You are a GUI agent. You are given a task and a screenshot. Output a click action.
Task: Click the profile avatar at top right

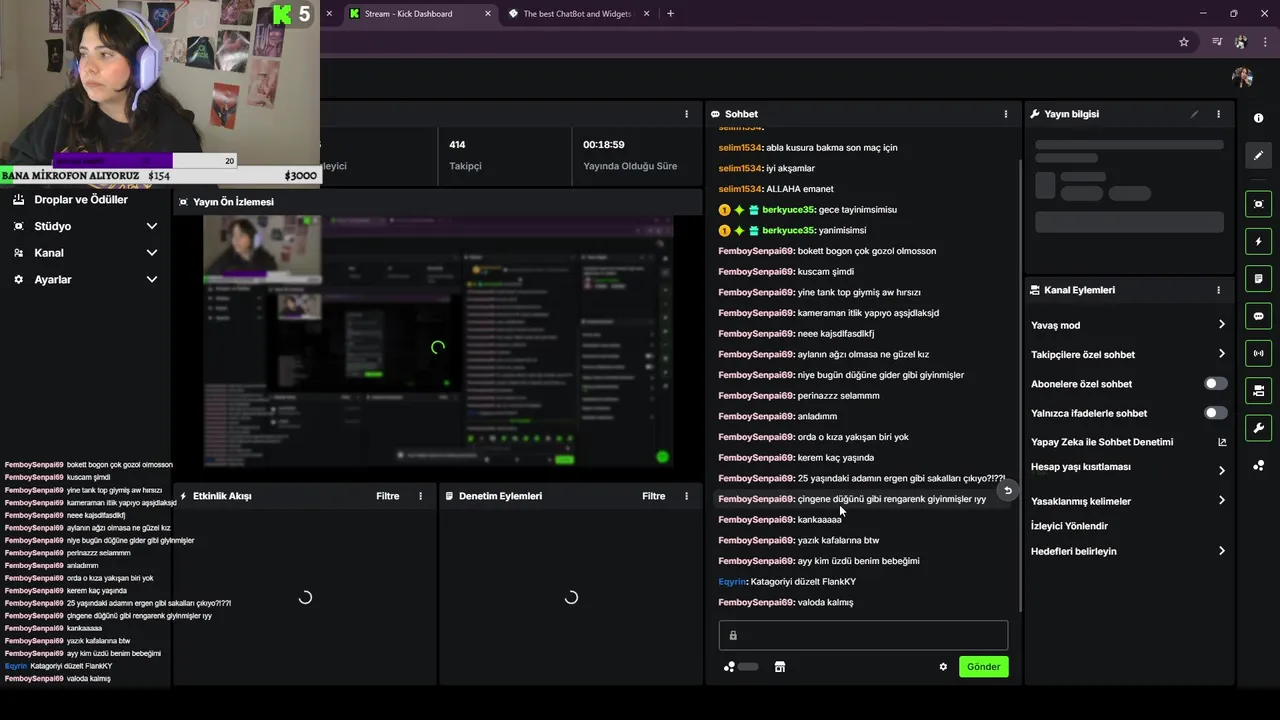1242,78
